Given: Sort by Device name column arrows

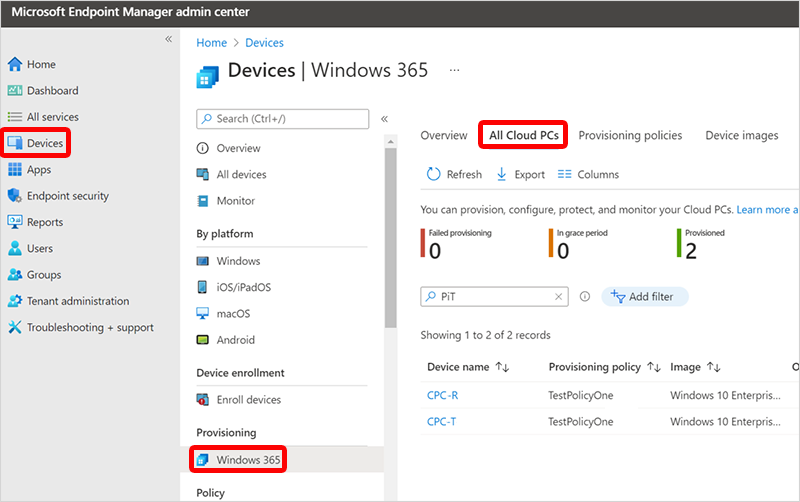Looking at the screenshot, I should tap(503, 367).
